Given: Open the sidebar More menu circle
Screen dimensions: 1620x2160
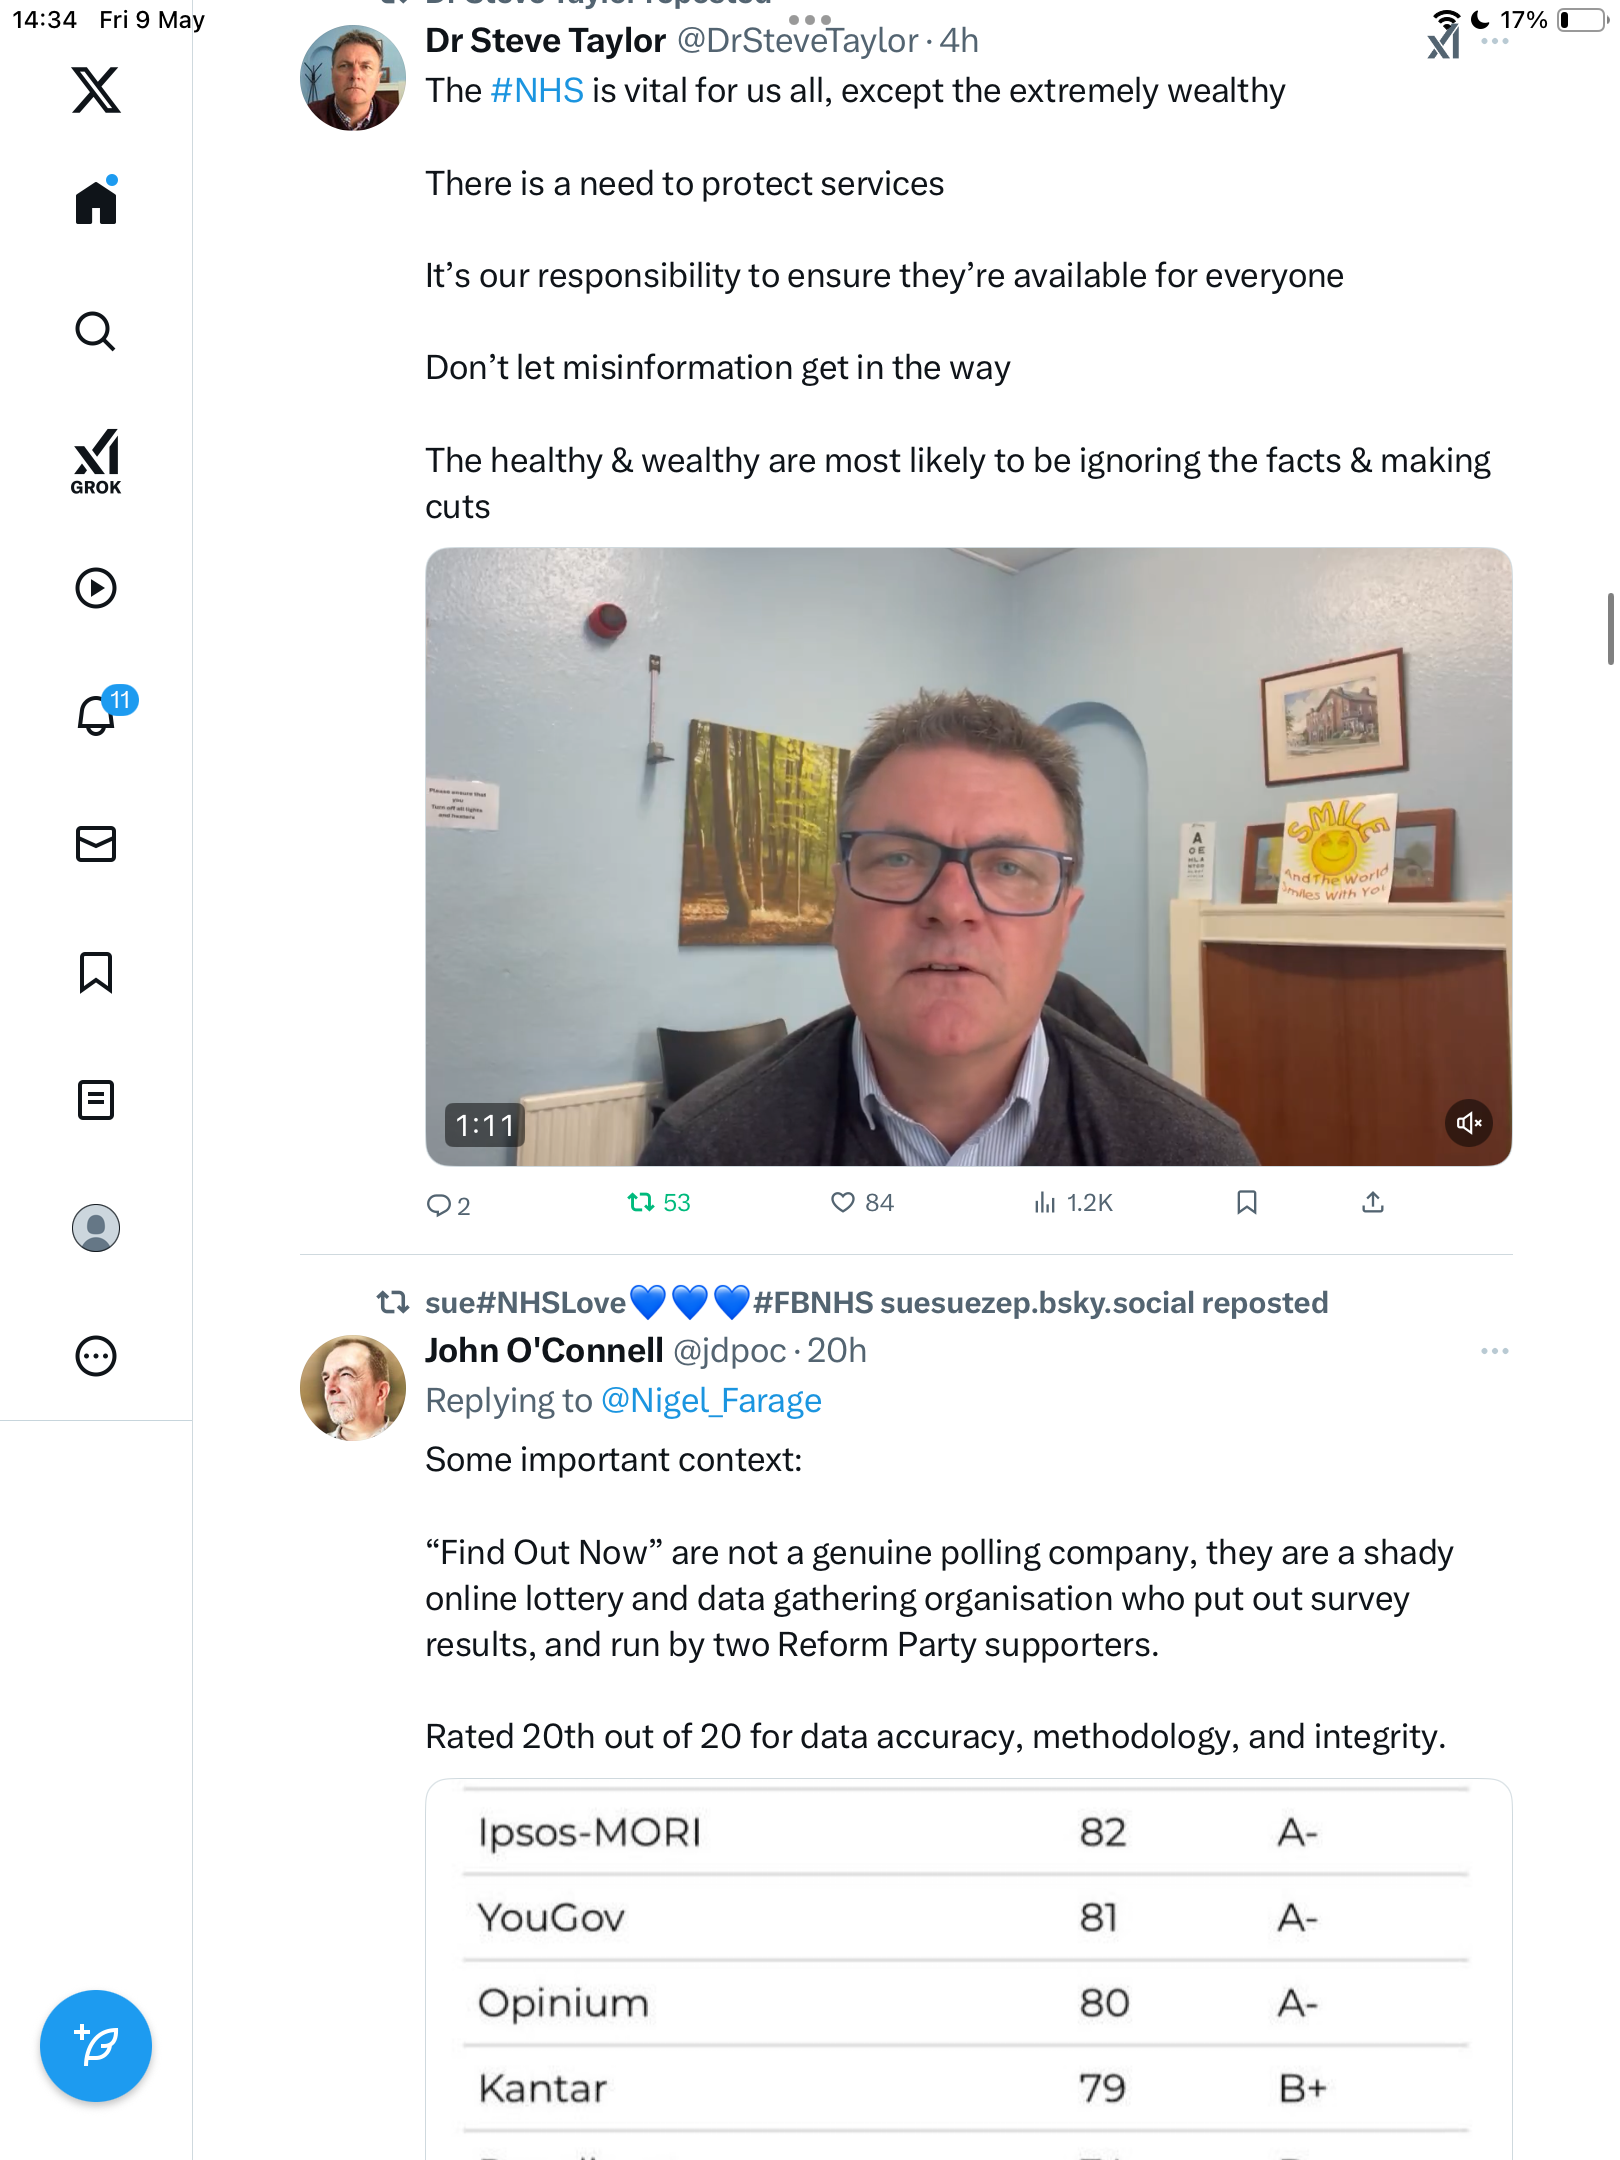Looking at the screenshot, I should pos(96,1356).
